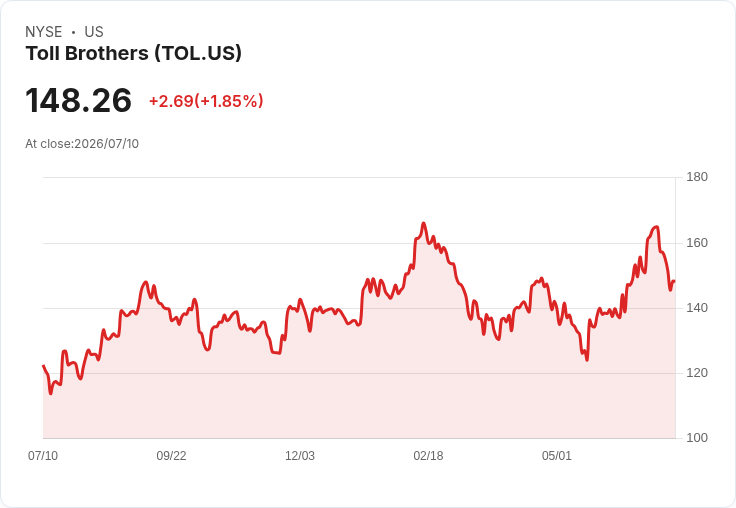Click the chart line's starting point

tap(44, 366)
